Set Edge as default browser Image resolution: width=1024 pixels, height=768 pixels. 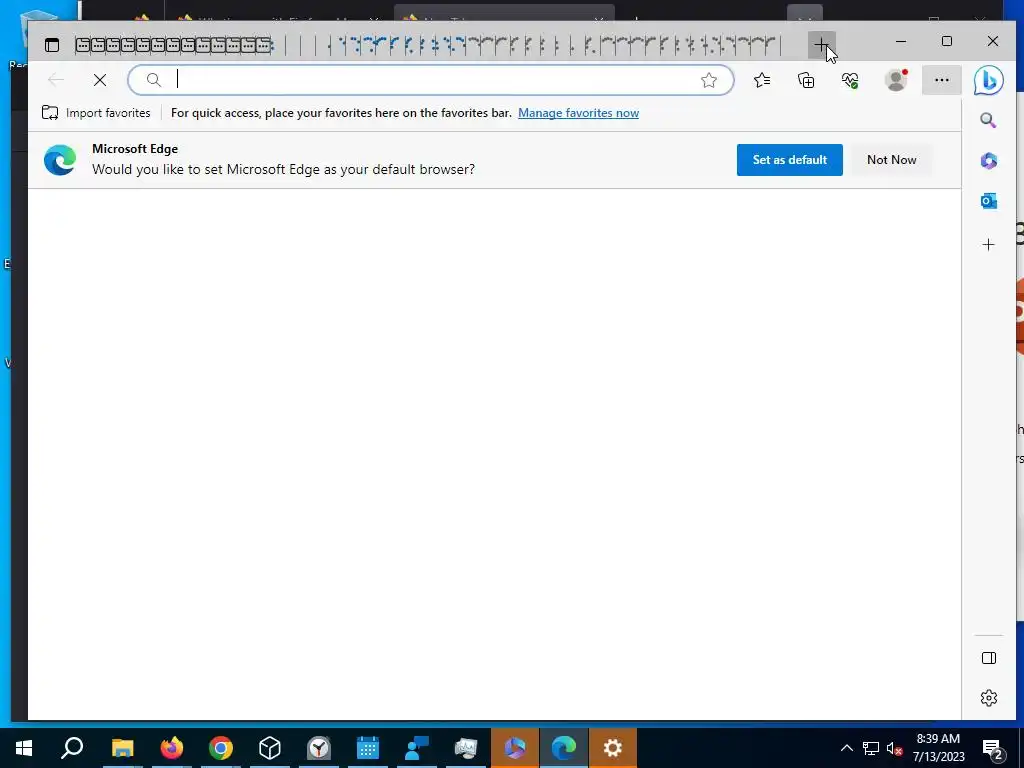790,160
